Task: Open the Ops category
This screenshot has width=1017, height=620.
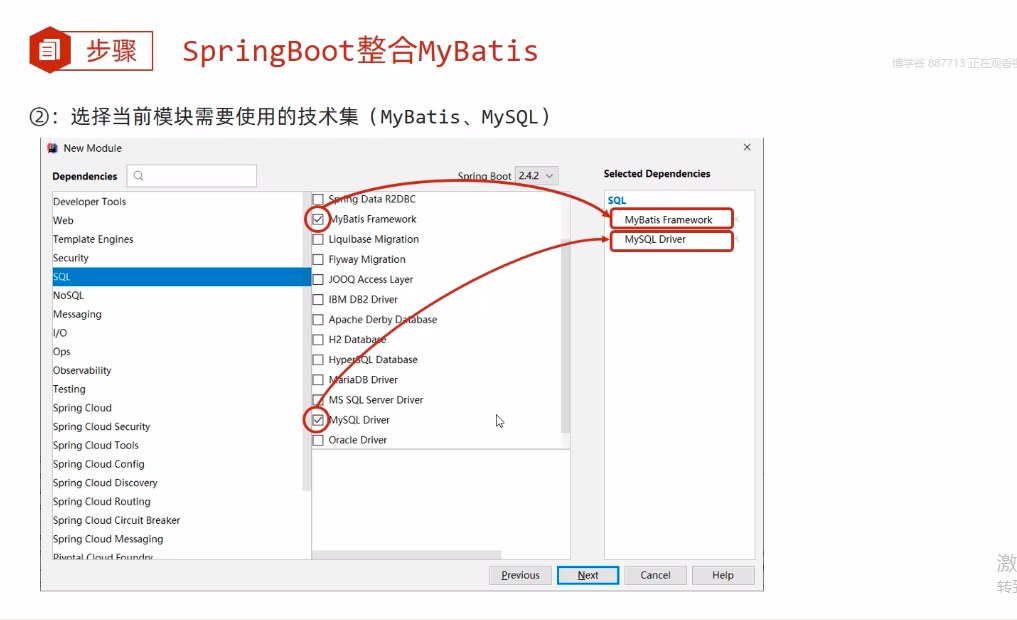Action: [x=177, y=352]
